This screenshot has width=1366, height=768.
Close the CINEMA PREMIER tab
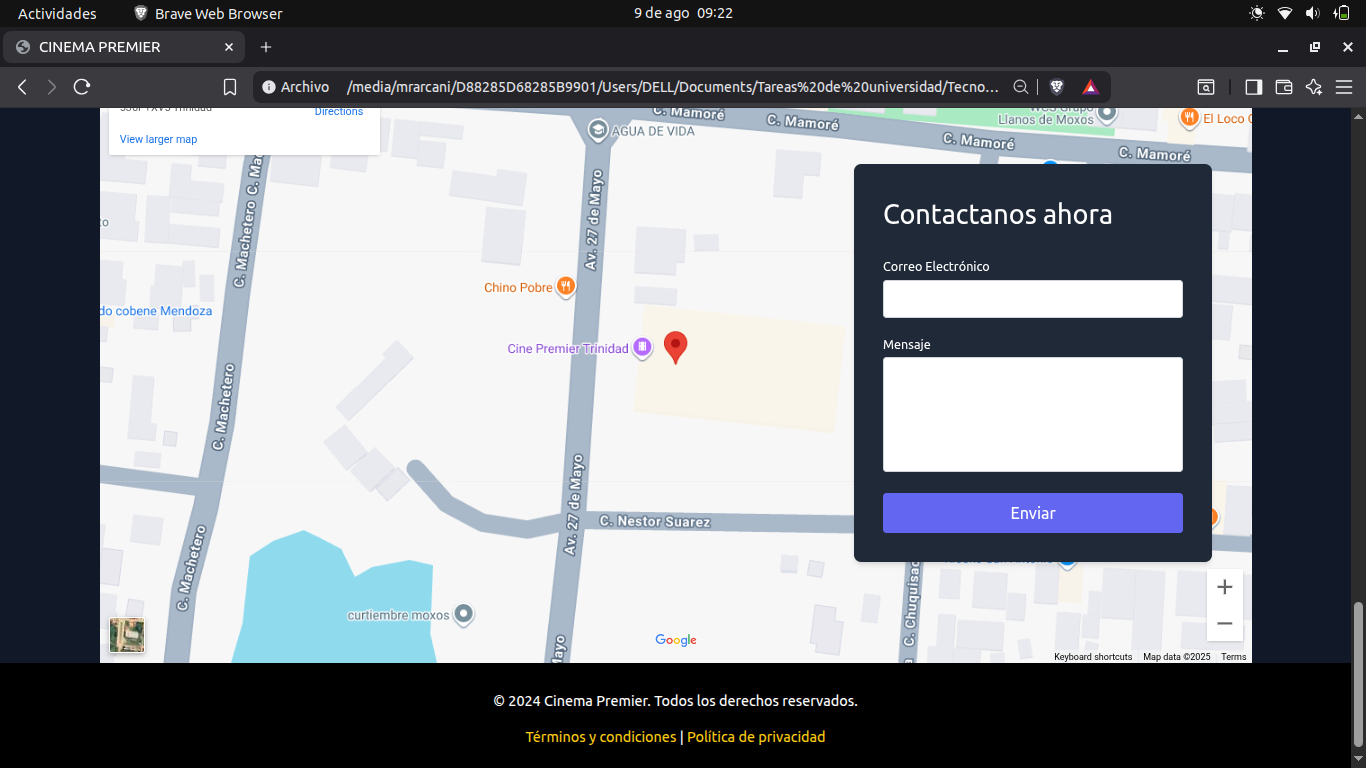pyautogui.click(x=229, y=47)
